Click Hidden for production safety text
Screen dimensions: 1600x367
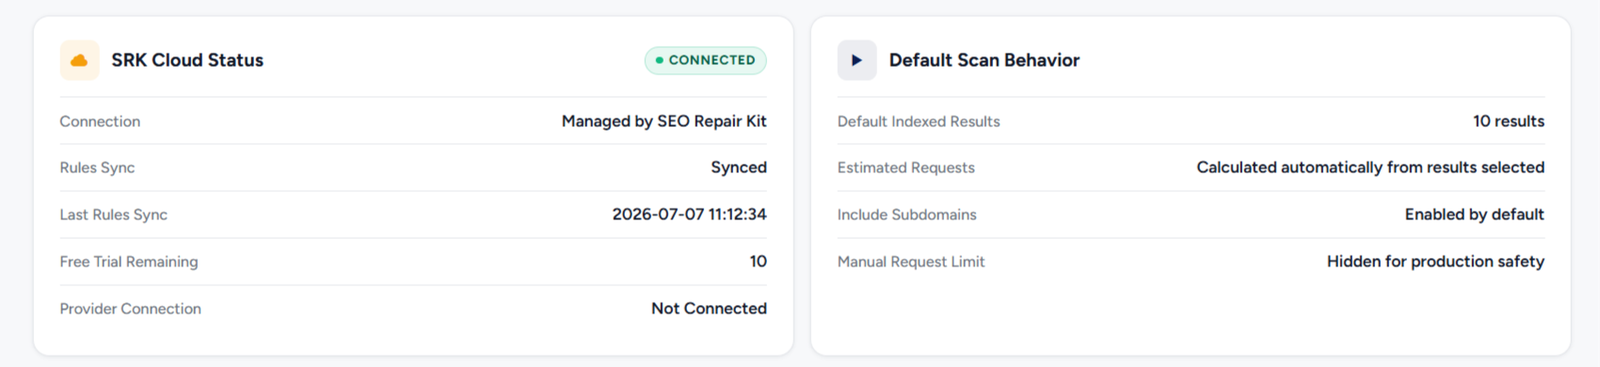coord(1435,261)
